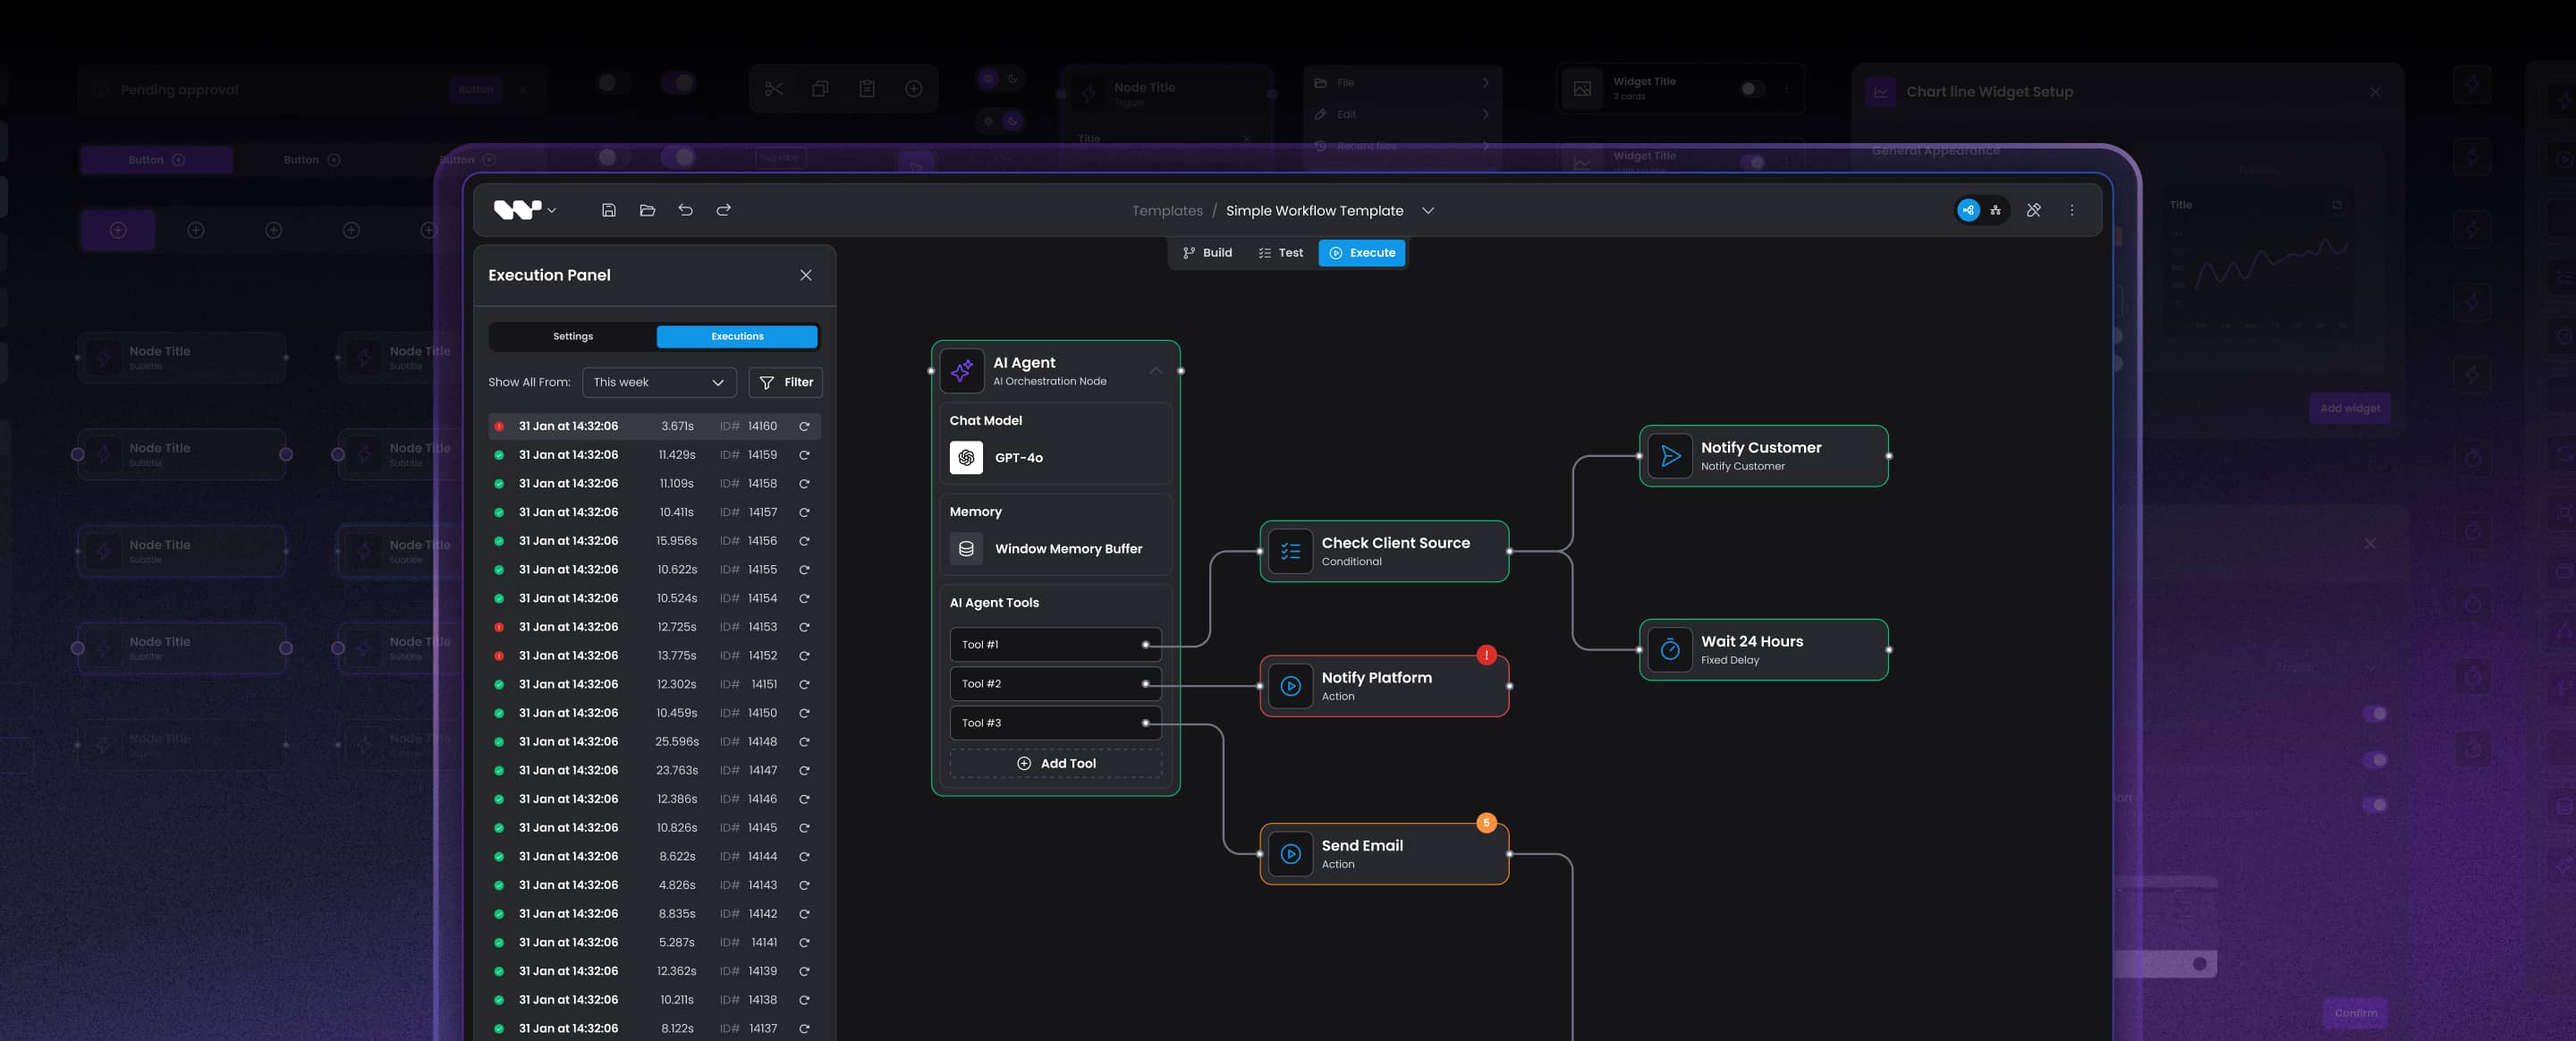Click the background Add widget button

tap(2349, 408)
